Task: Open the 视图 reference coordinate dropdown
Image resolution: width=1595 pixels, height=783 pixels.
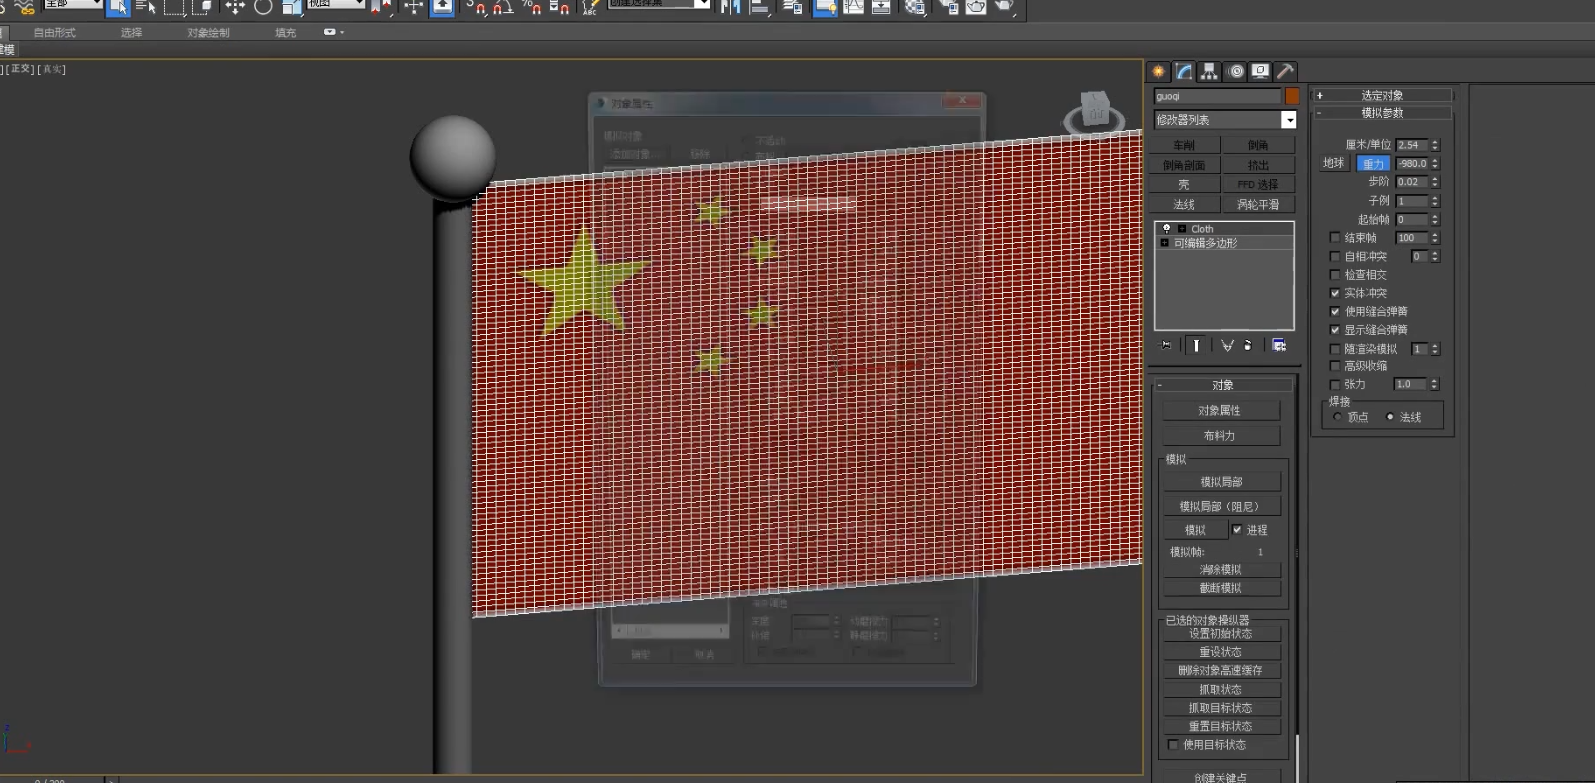Action: tap(335, 4)
